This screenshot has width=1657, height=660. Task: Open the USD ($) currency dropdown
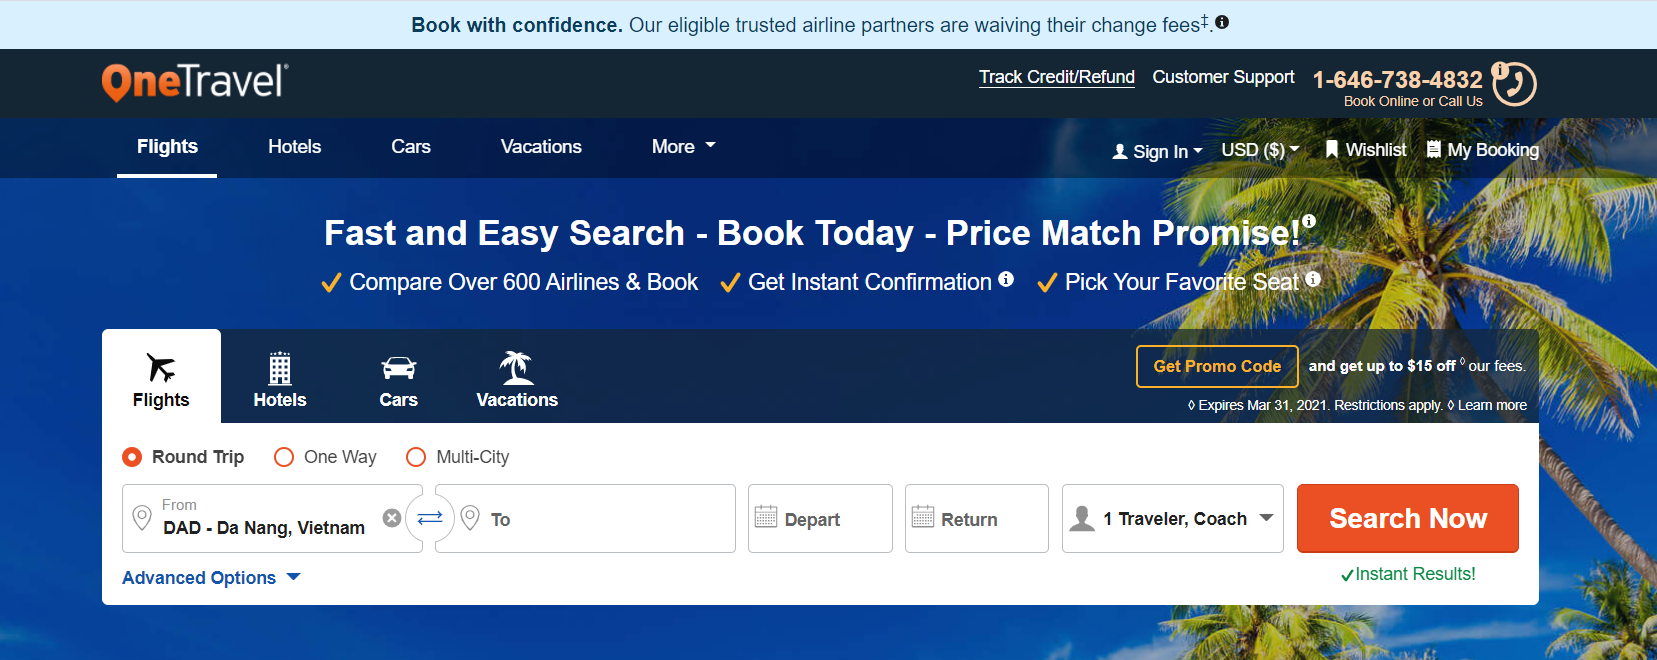(1260, 150)
